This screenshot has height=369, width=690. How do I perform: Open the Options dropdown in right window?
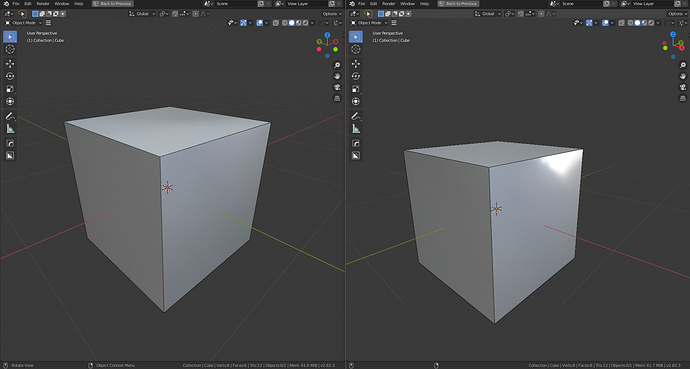pyautogui.click(x=677, y=14)
